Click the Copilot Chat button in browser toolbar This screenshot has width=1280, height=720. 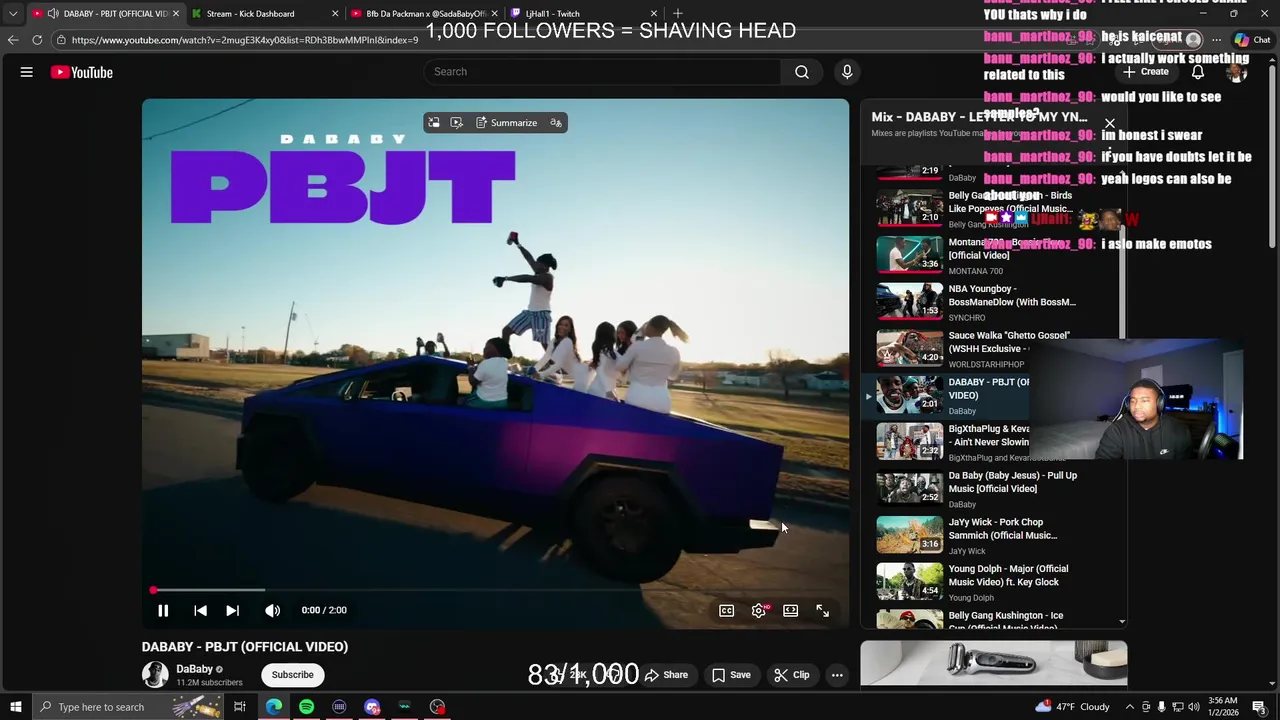(x=1252, y=40)
